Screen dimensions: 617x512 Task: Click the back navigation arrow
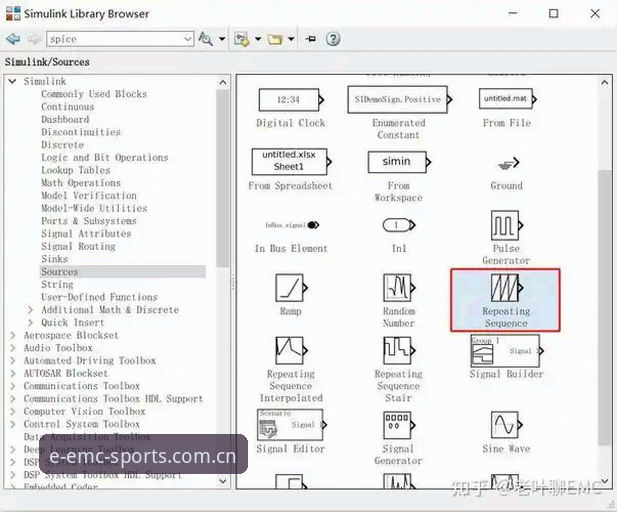(x=13, y=39)
